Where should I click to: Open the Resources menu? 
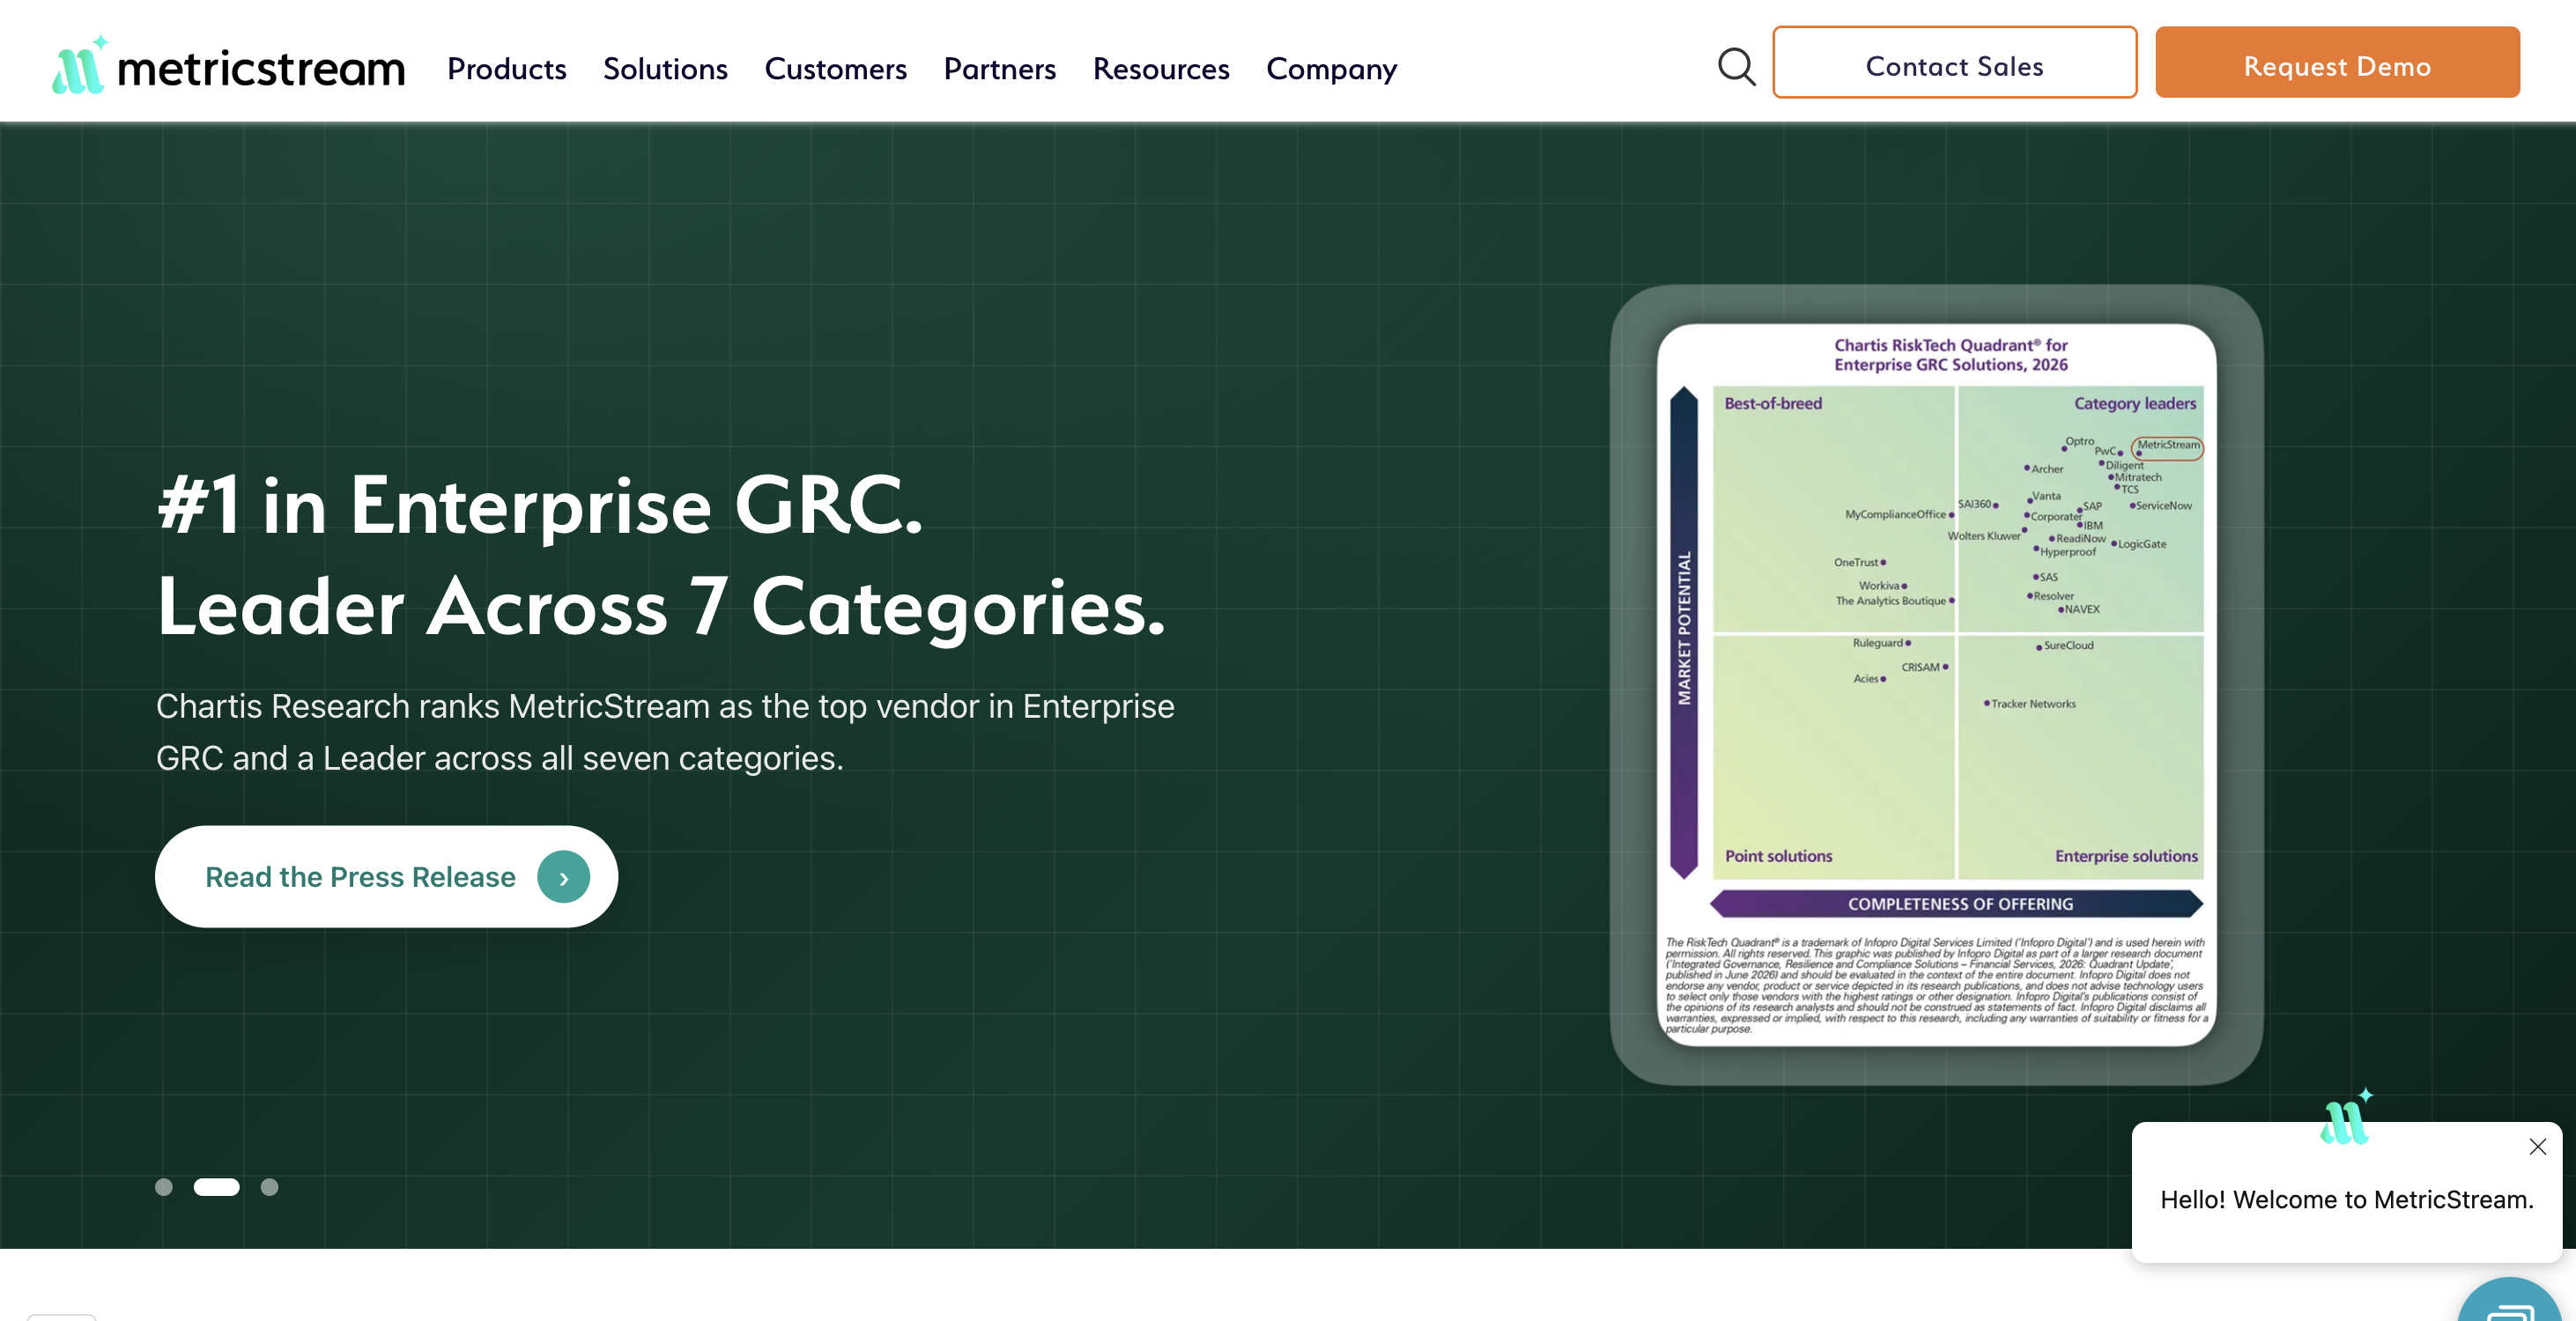[1161, 68]
